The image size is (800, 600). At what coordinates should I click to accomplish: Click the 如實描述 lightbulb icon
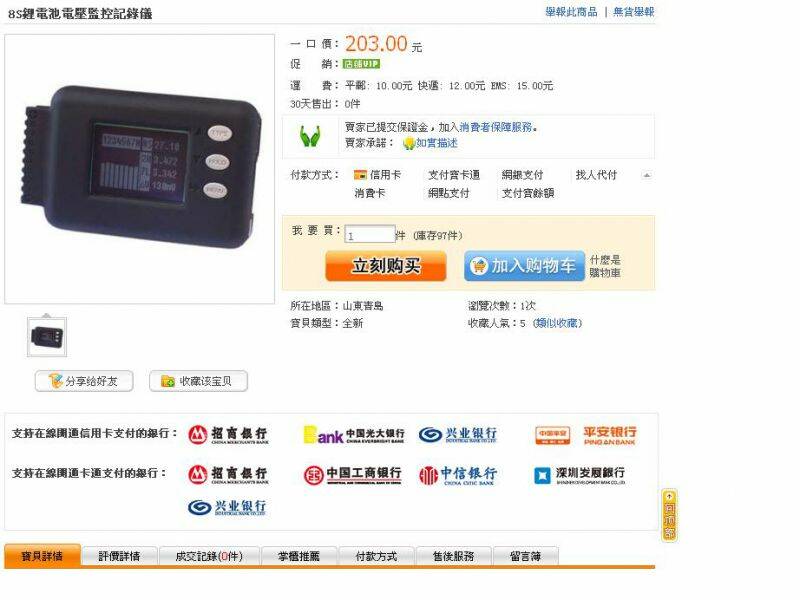(x=408, y=143)
